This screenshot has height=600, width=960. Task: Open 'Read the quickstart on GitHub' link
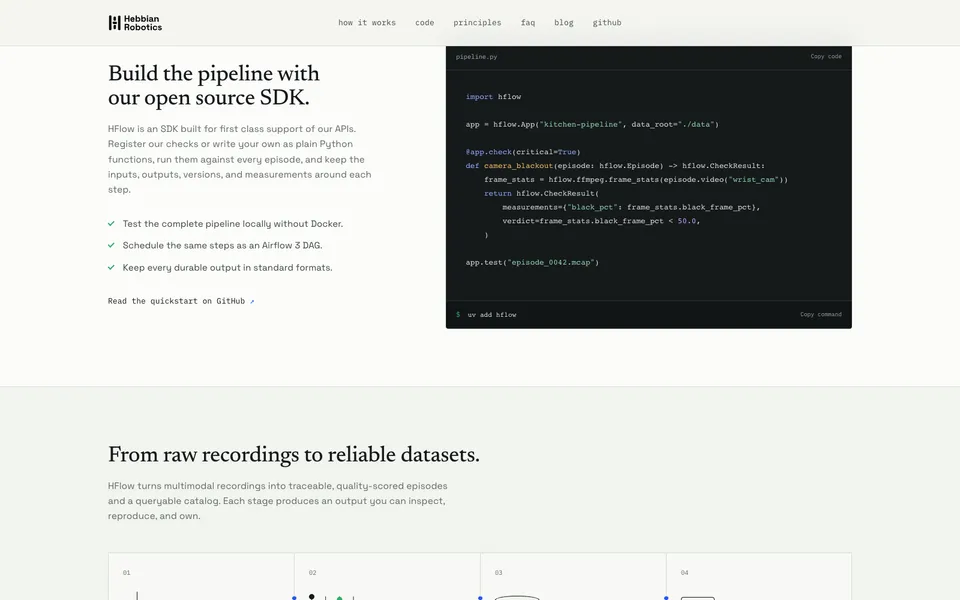pyautogui.click(x=181, y=301)
